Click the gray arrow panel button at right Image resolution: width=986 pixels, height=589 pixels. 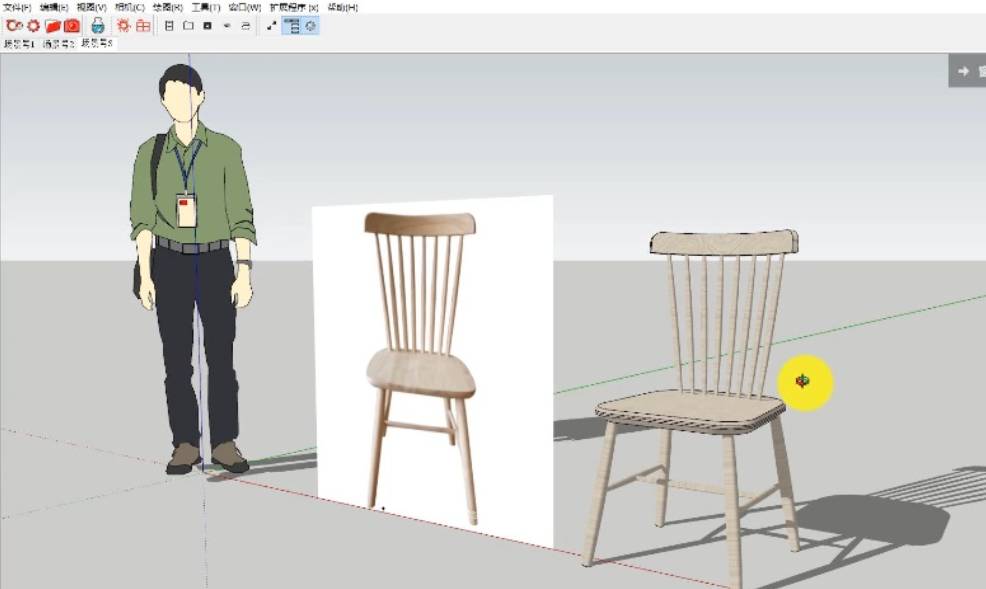967,71
